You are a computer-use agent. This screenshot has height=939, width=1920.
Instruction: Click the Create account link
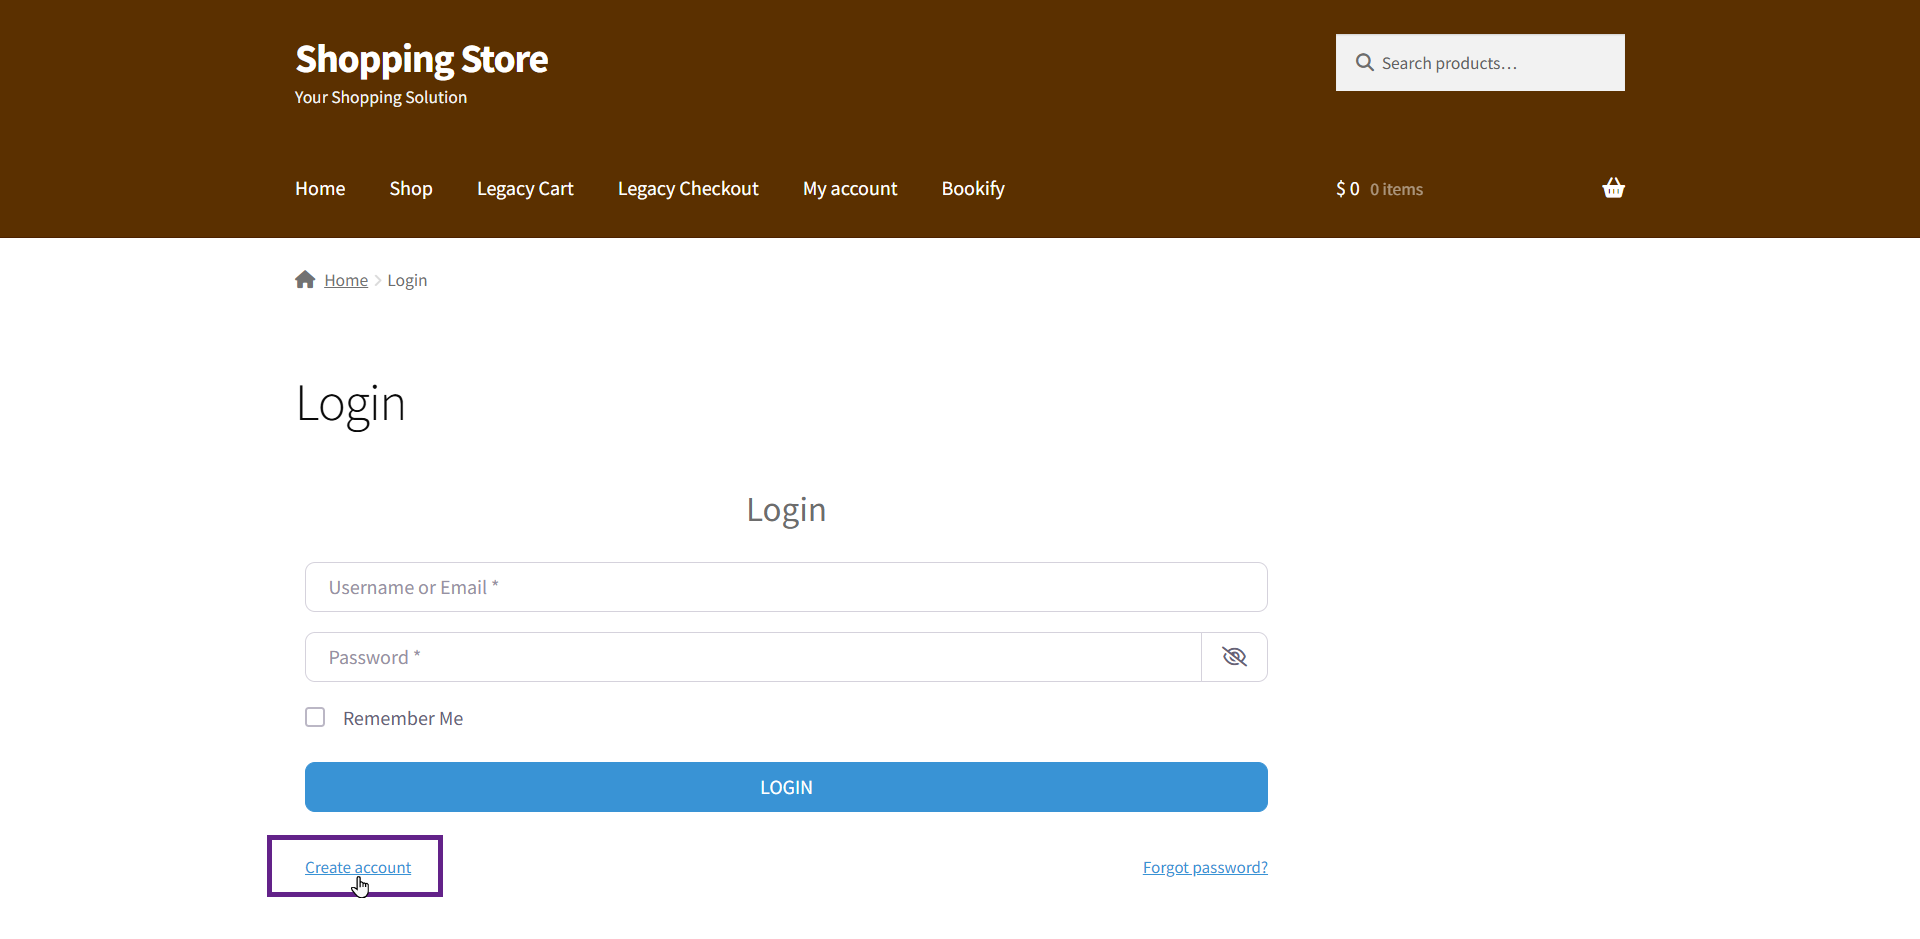pyautogui.click(x=358, y=867)
